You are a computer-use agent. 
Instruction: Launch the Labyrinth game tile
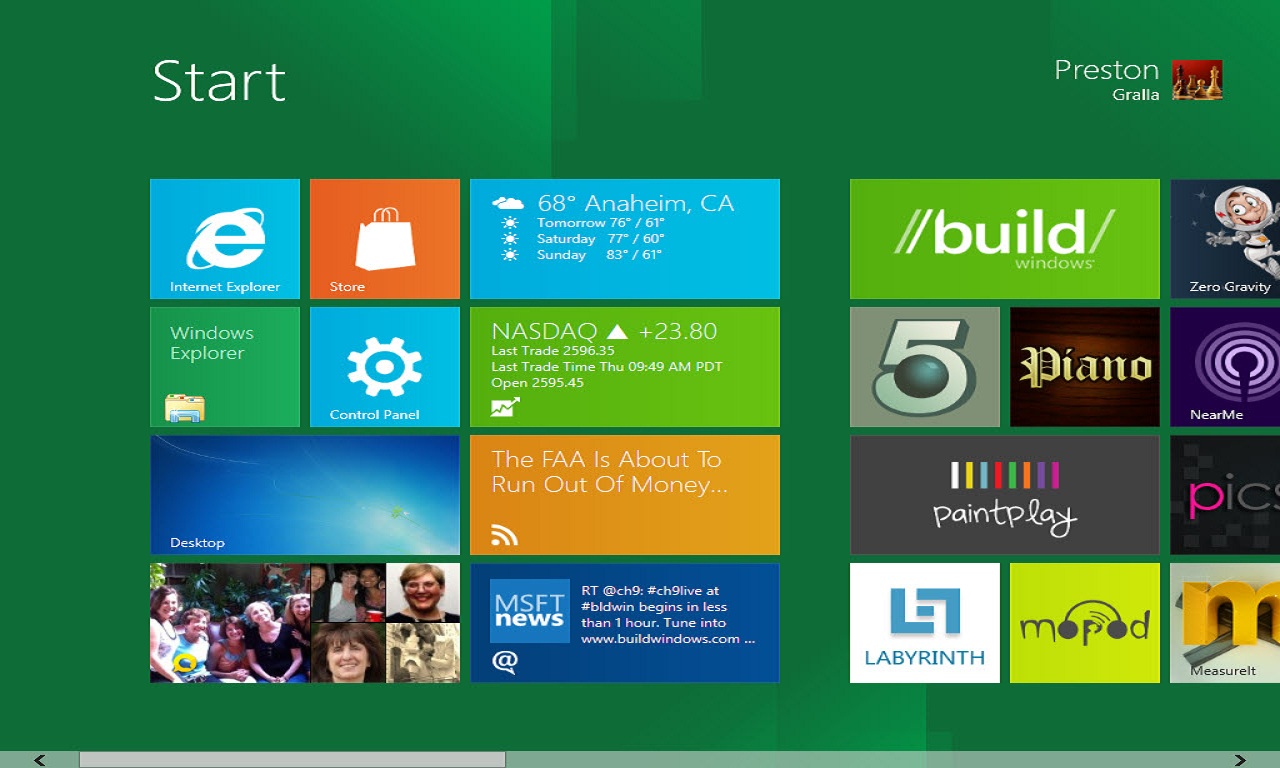click(925, 623)
